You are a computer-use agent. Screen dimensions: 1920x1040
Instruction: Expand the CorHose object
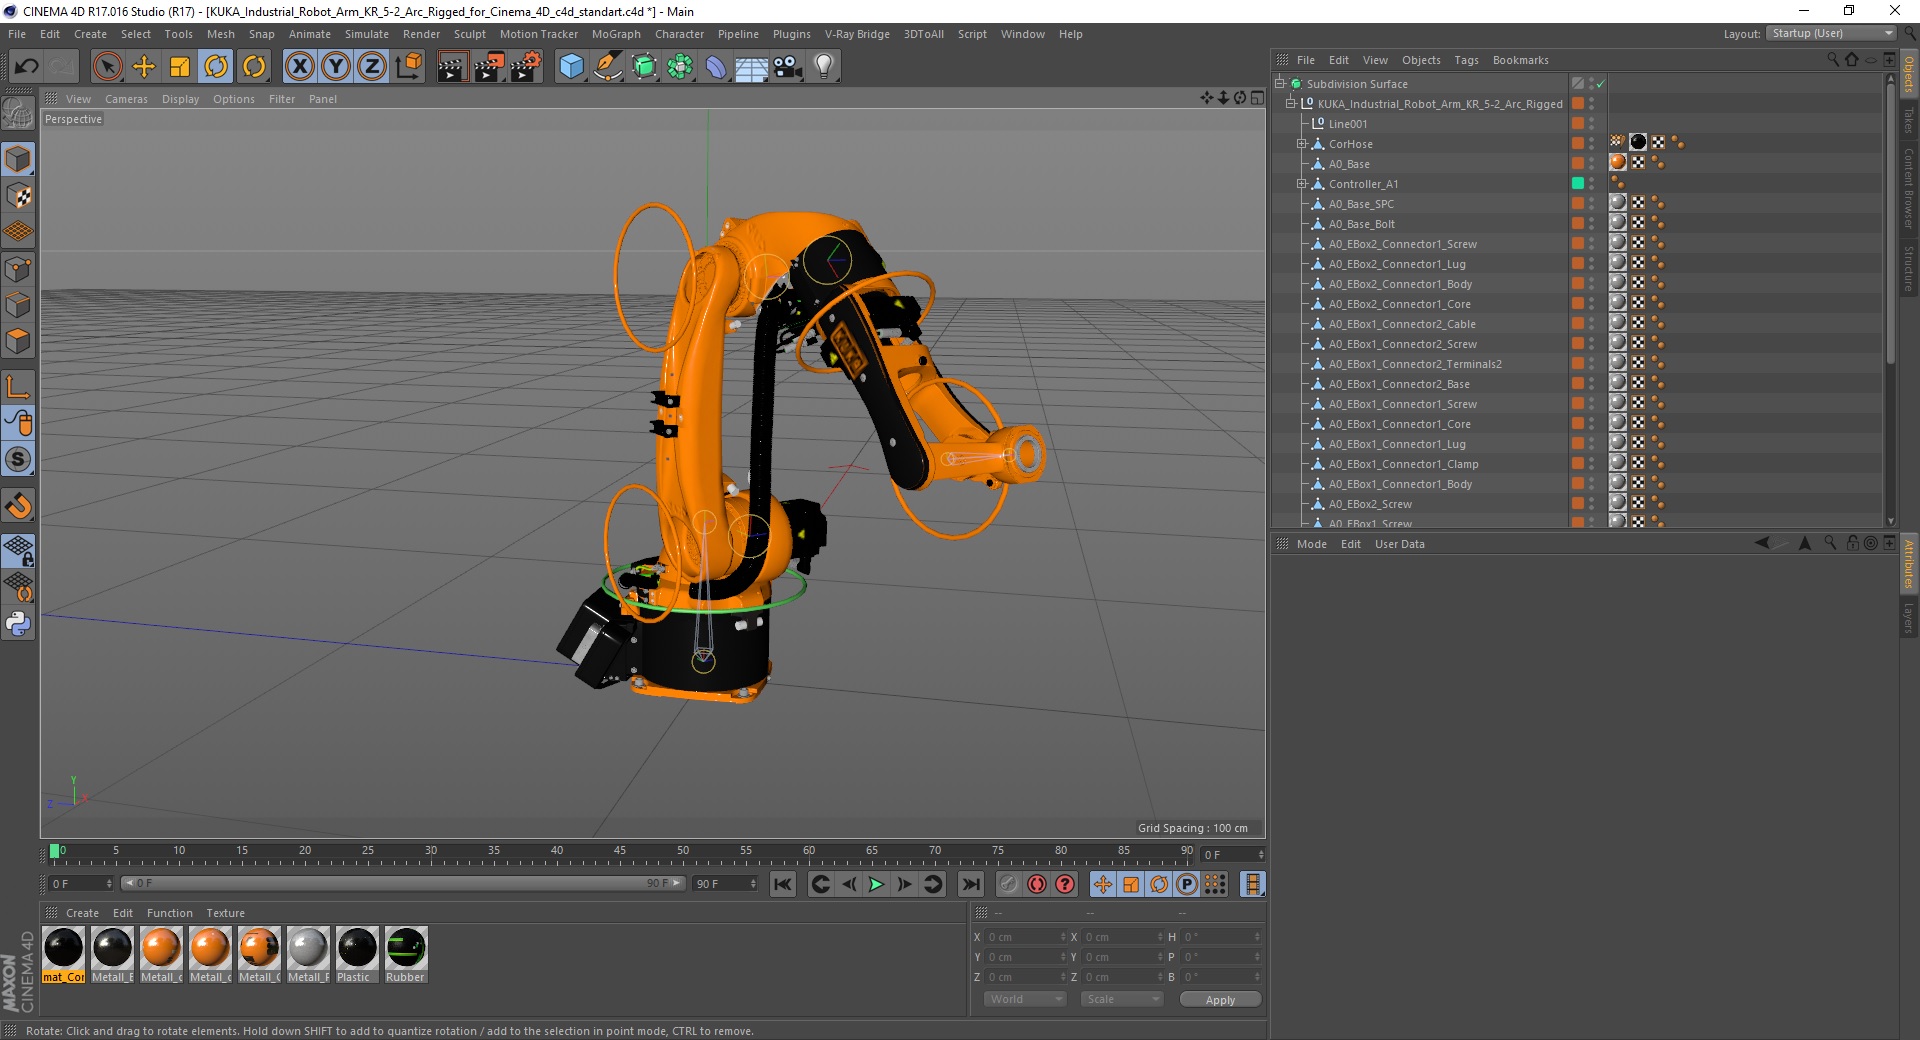1302,144
